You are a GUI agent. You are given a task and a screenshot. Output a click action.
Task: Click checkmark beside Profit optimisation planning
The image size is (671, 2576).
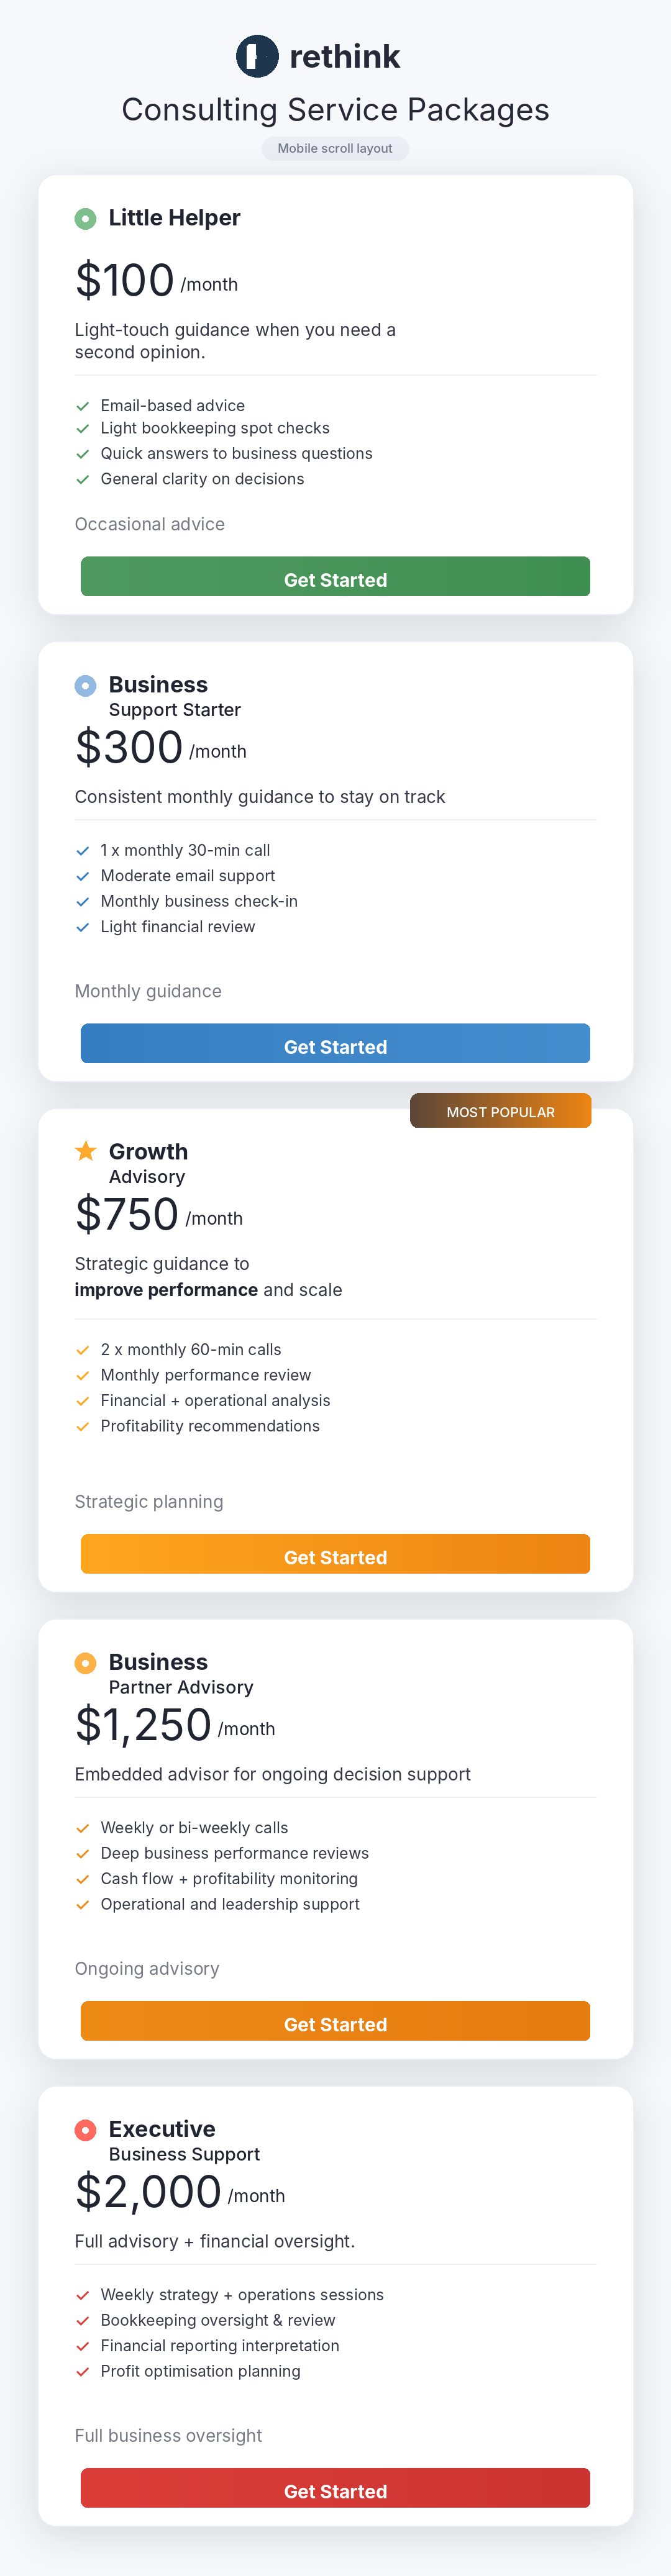tap(83, 2371)
